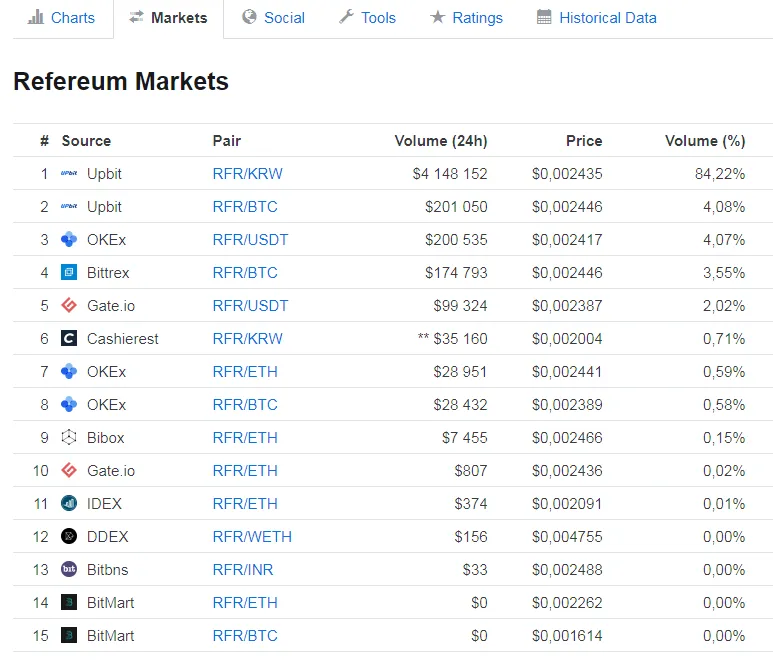Sort by Volume (%) column header
The height and width of the screenshot is (662, 773).
click(705, 141)
